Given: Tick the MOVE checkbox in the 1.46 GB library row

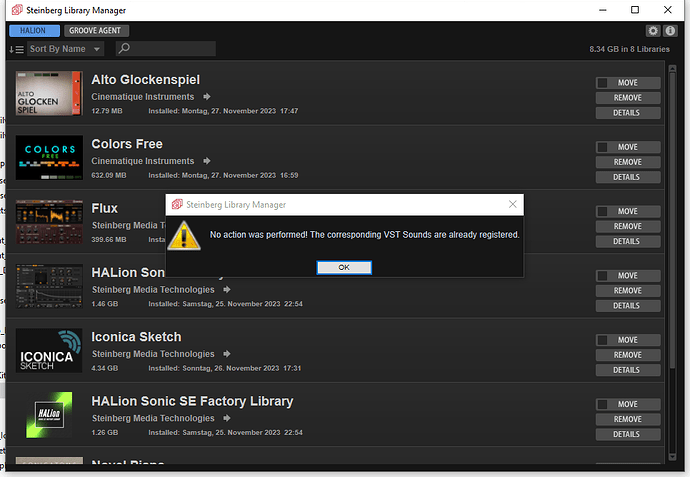Looking at the screenshot, I should click(602, 275).
